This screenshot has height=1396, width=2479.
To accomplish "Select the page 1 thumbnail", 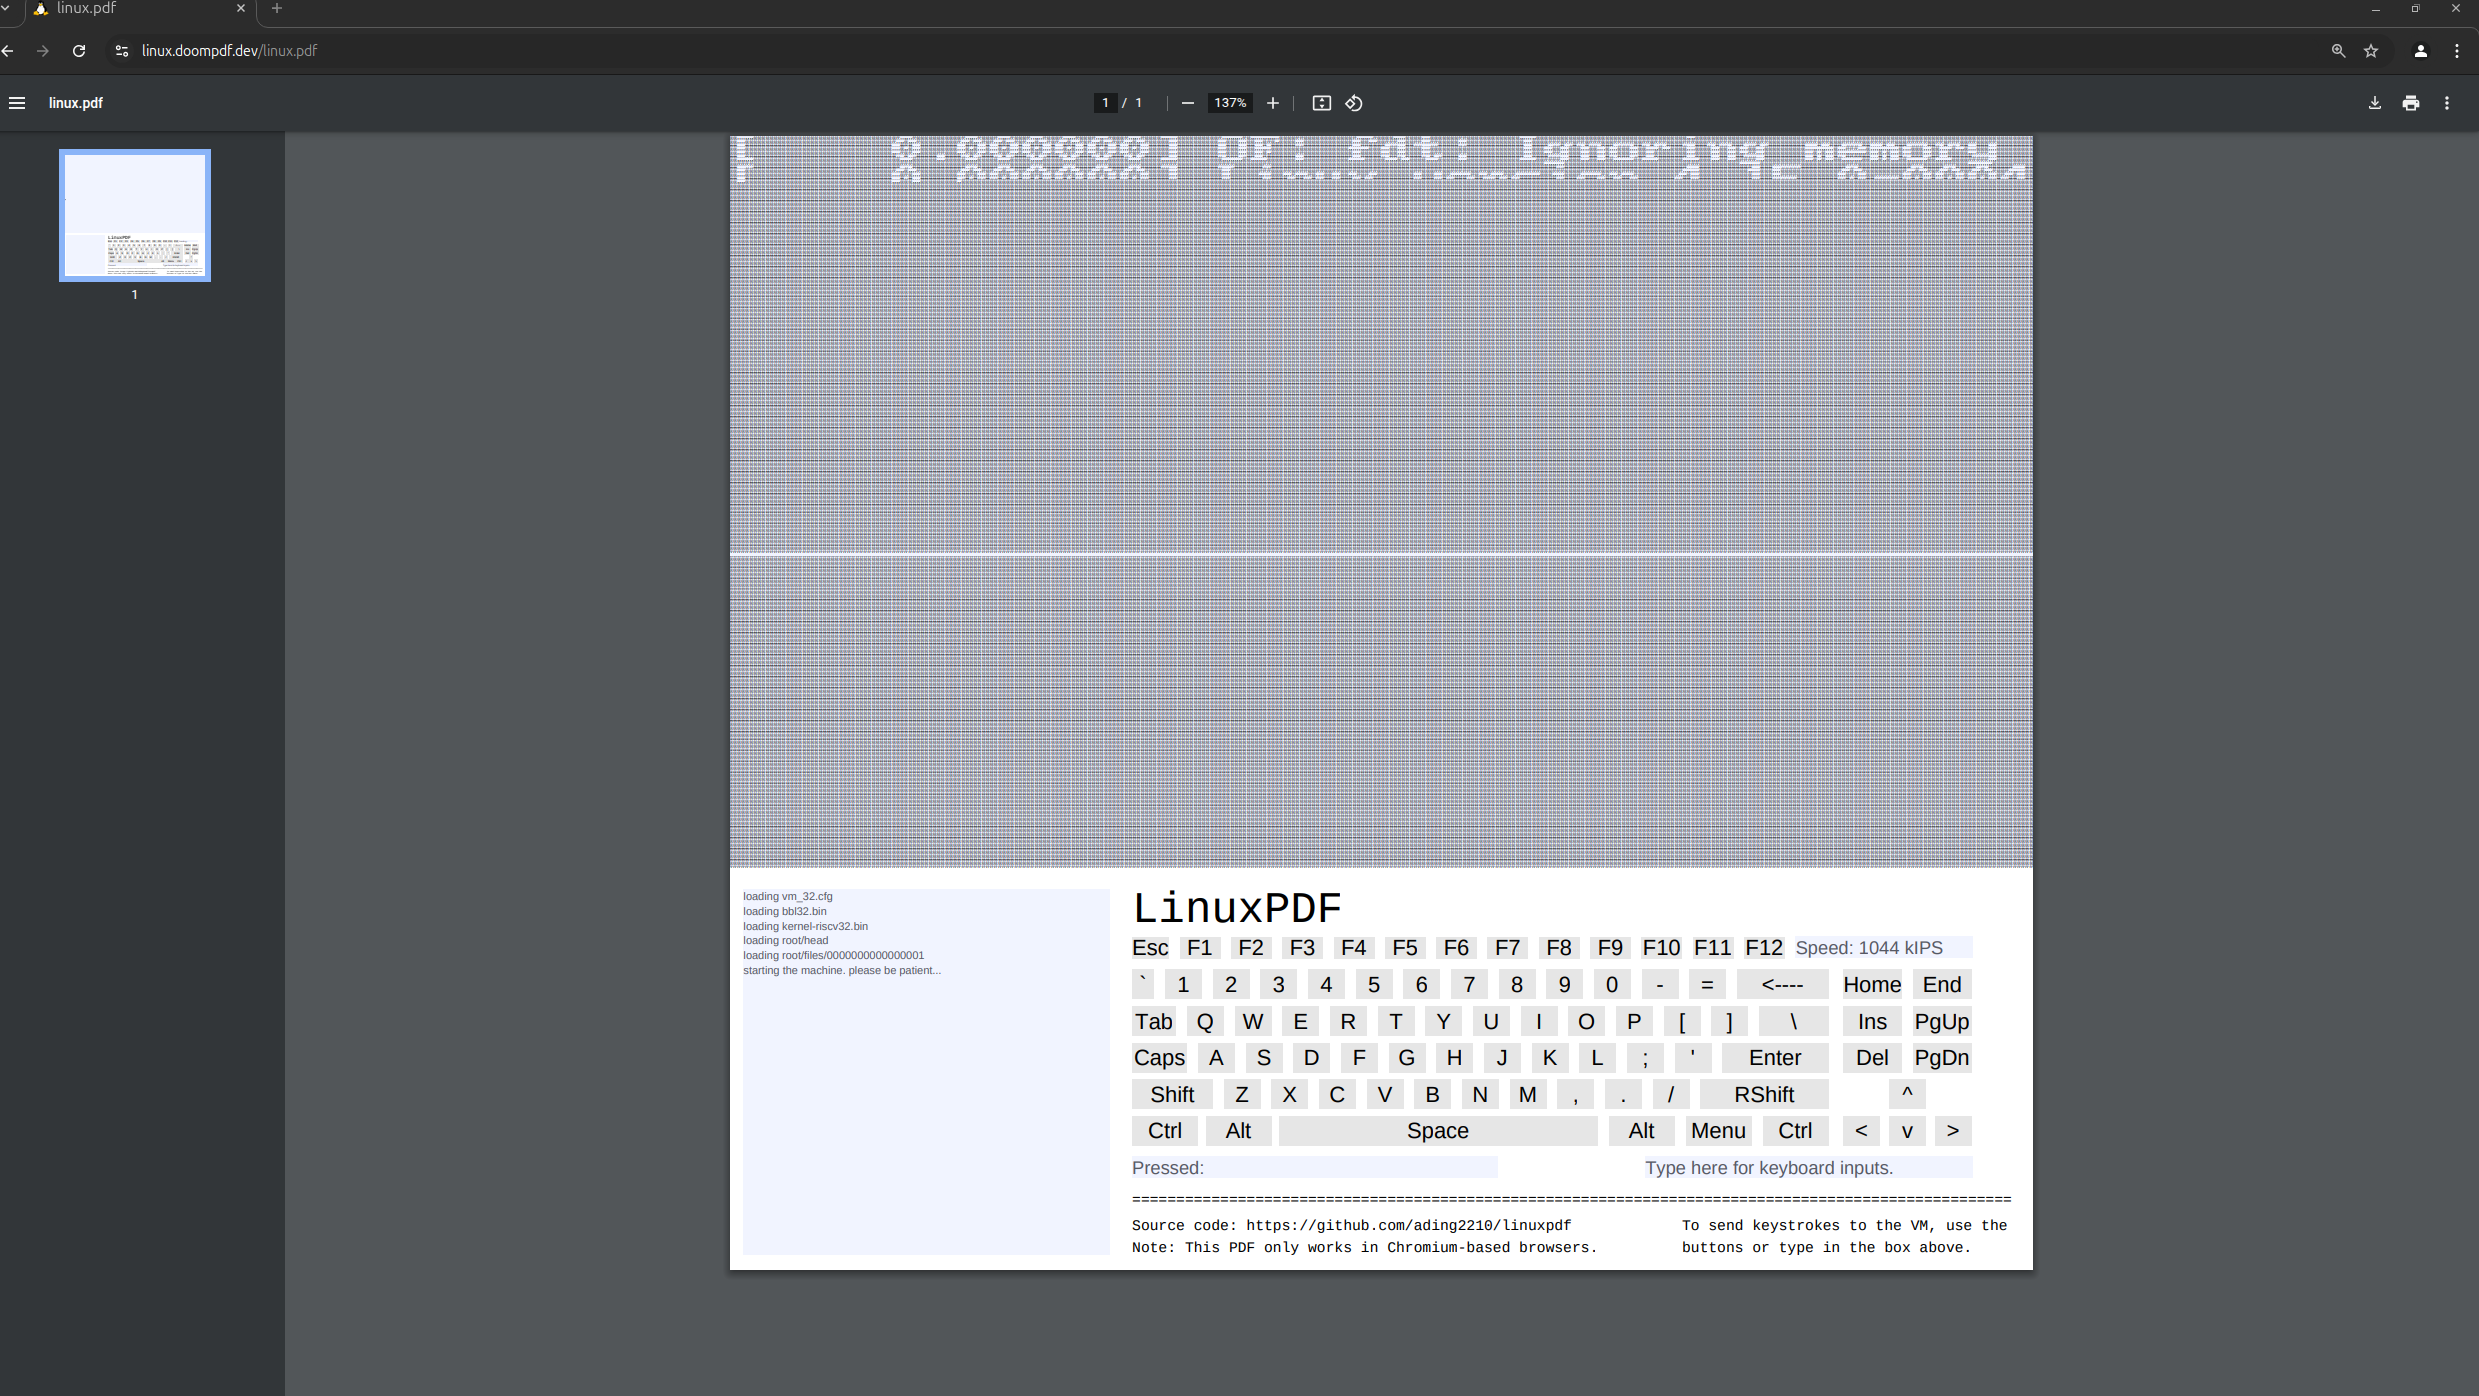I will (x=134, y=215).
